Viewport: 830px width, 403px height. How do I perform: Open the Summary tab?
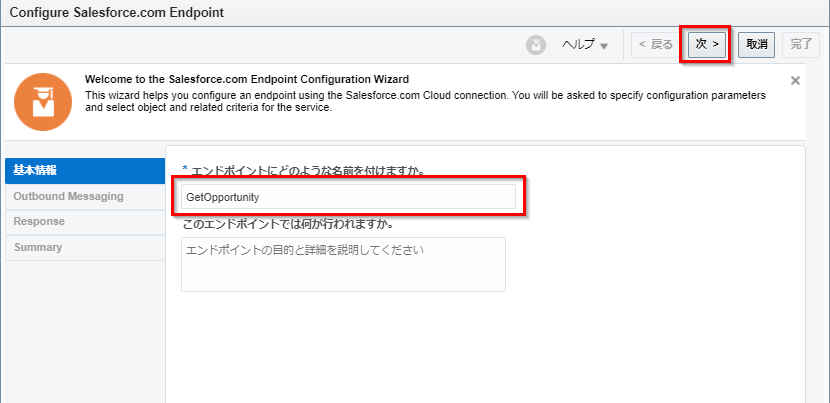point(85,247)
